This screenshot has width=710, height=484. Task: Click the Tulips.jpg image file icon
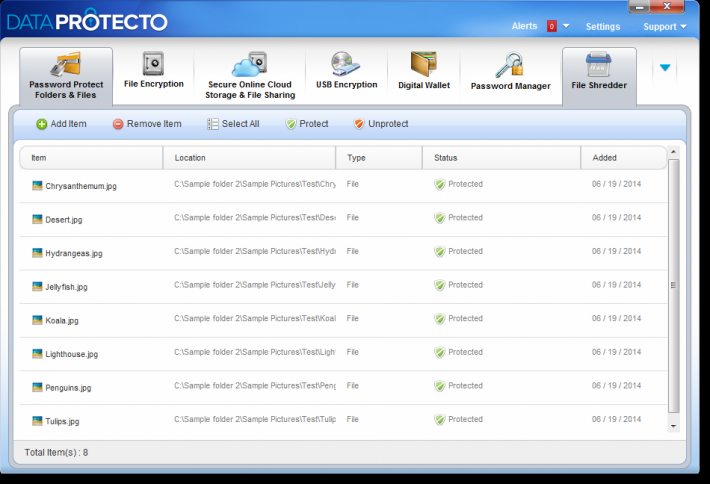tap(37, 421)
